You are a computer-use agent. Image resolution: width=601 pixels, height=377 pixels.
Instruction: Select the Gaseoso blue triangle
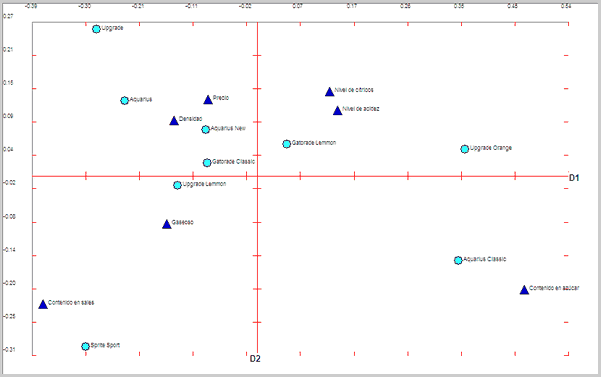tap(167, 224)
